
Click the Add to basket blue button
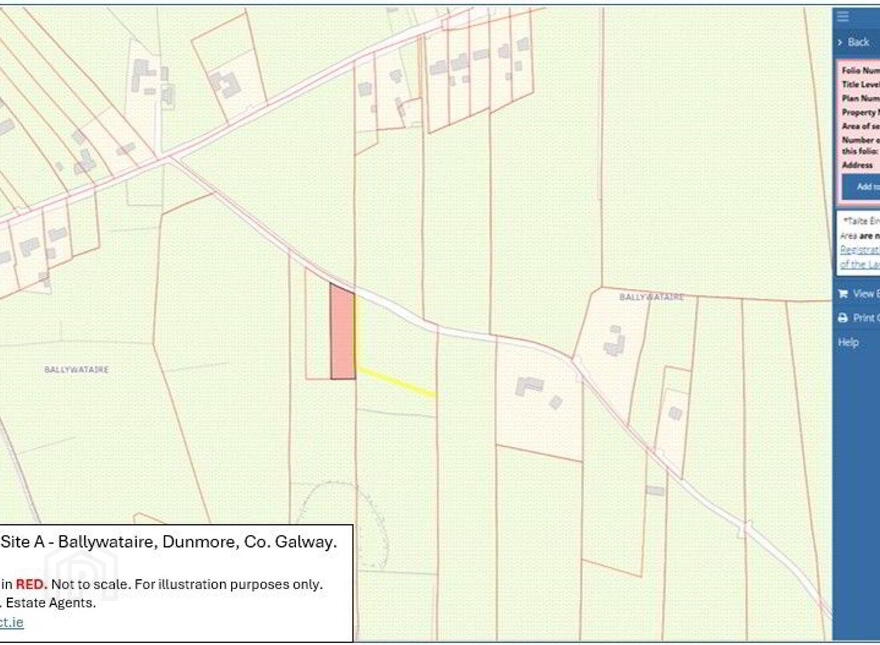point(861,186)
